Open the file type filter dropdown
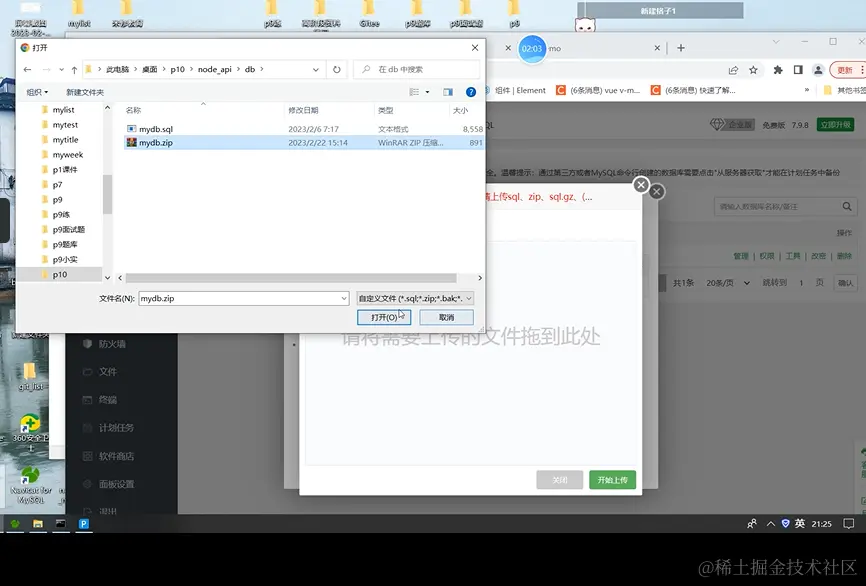This screenshot has height=586, width=866. pyautogui.click(x=415, y=298)
